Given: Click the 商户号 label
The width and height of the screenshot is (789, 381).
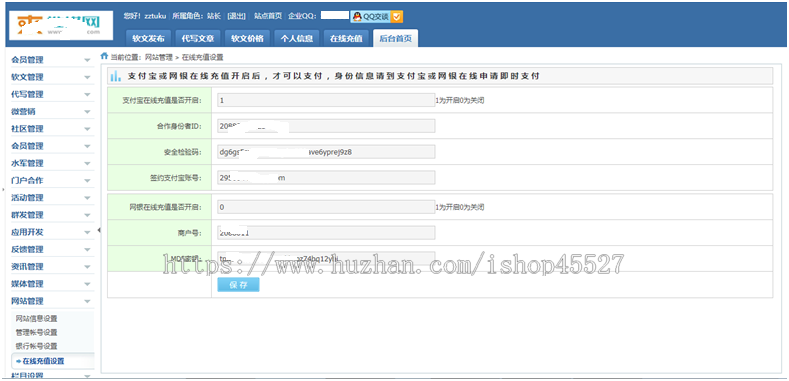Looking at the screenshot, I should point(189,233).
